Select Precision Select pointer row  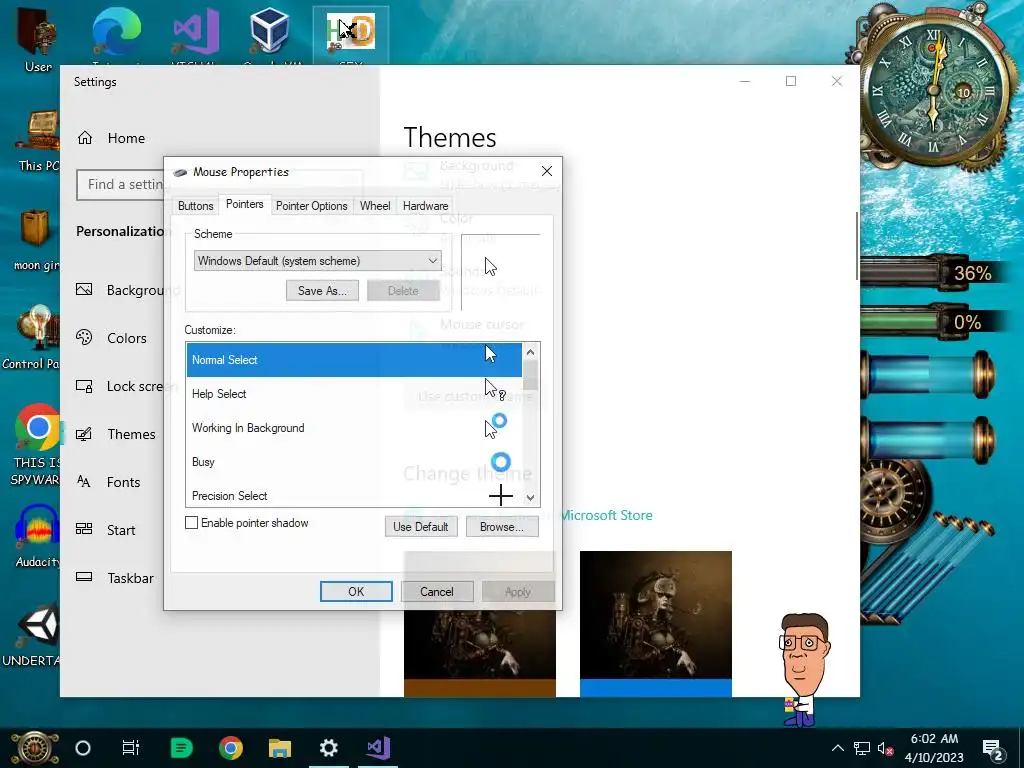pos(354,495)
